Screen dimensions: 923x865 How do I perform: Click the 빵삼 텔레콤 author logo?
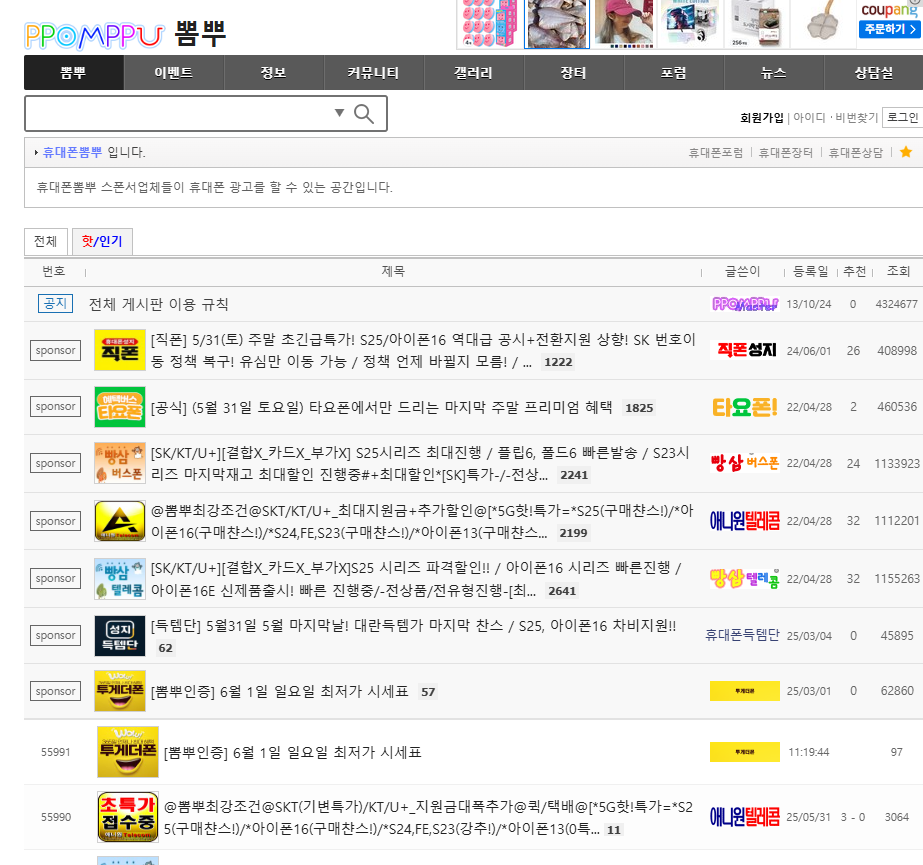point(745,578)
